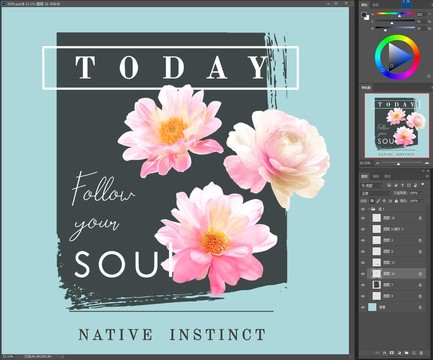The image size is (433, 360).
Task: Toggle eye of the second layer in the group
Action: 363,229
